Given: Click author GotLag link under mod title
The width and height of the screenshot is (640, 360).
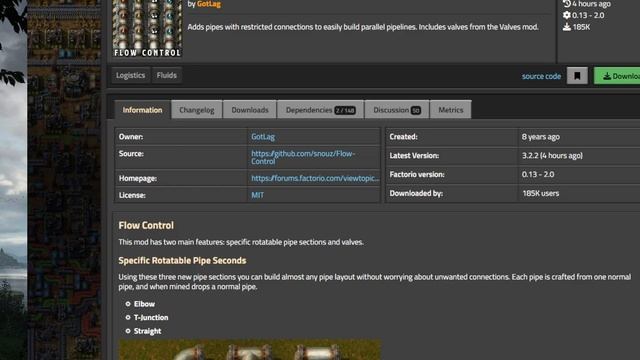Looking at the screenshot, I should (209, 4).
